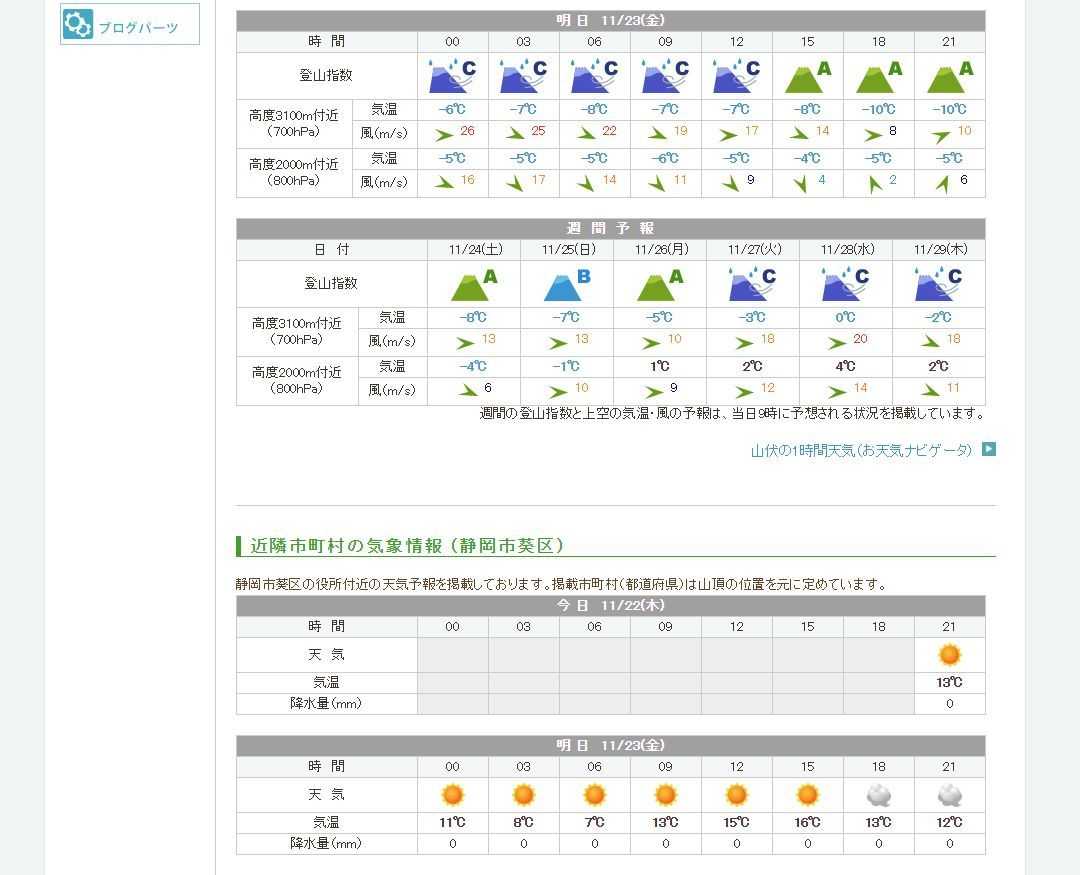Click 近隣市町村の気象情報 section heading
Screen dimensions: 1080x875
click(407, 546)
